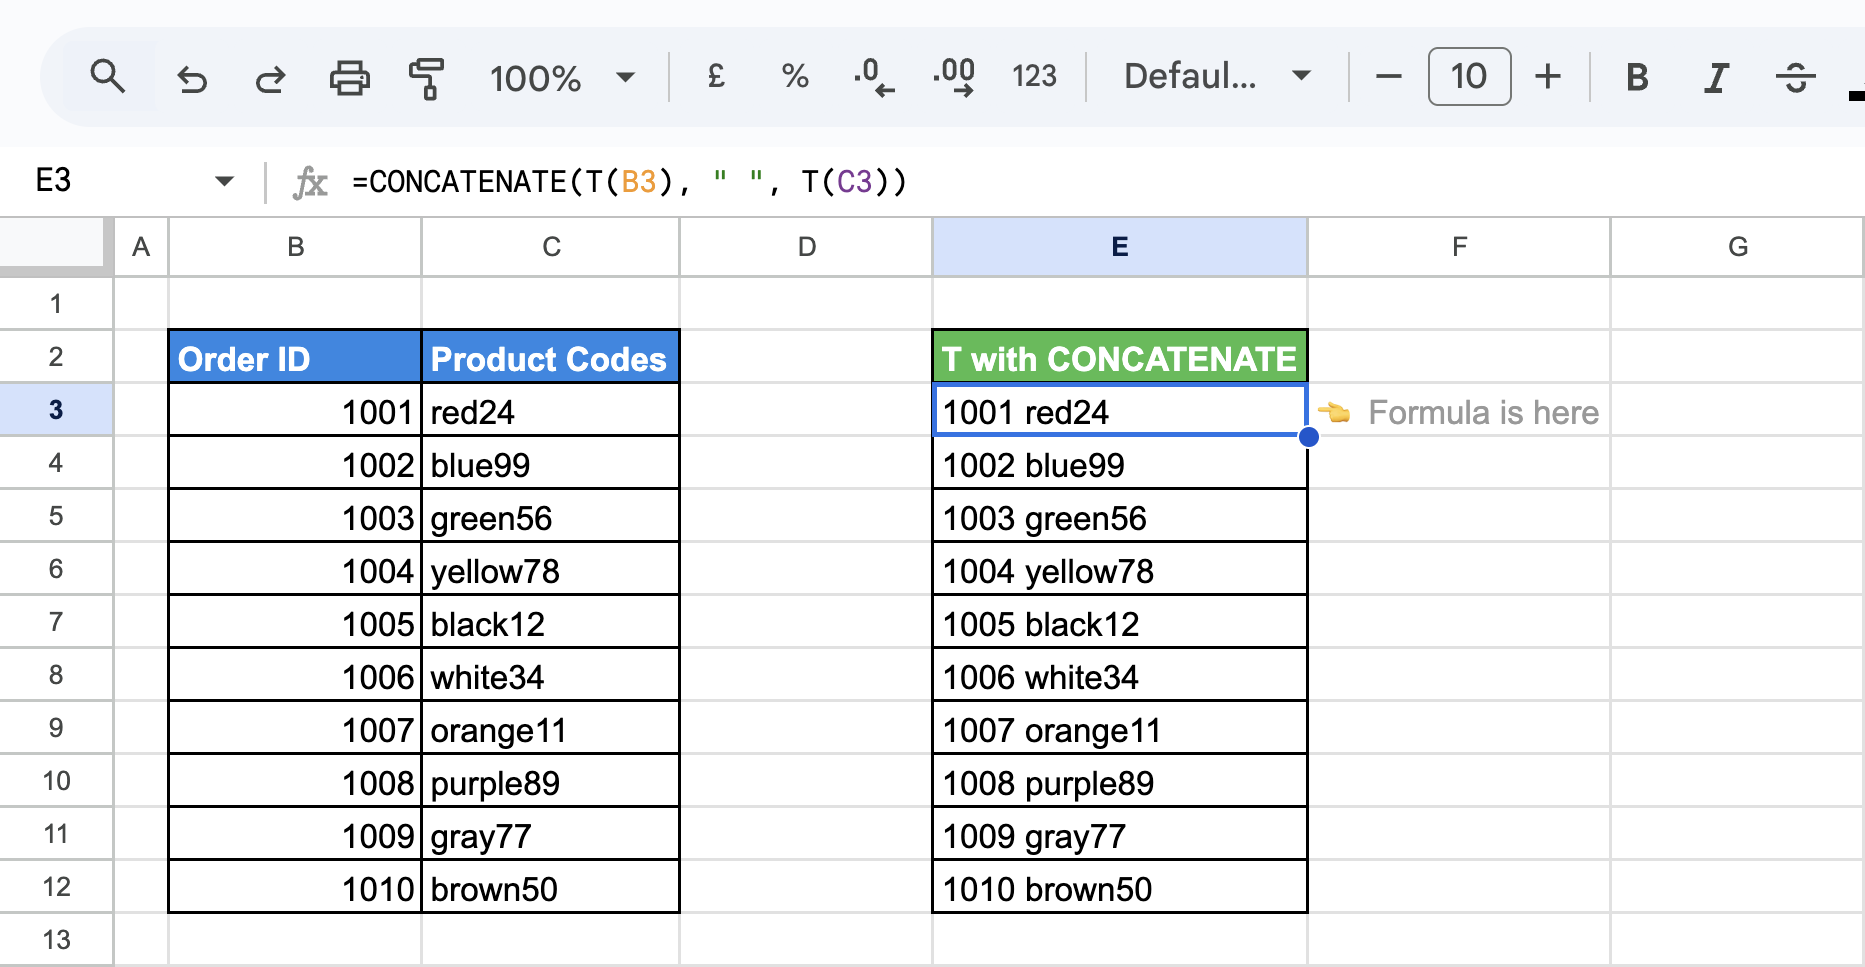Open the 100% zoom dropdown
This screenshot has height=967, width=1865.
click(562, 77)
